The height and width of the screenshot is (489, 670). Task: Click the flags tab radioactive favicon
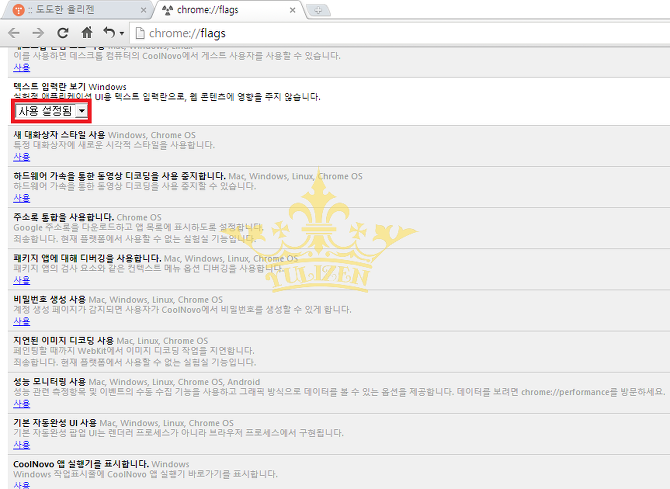tap(168, 10)
